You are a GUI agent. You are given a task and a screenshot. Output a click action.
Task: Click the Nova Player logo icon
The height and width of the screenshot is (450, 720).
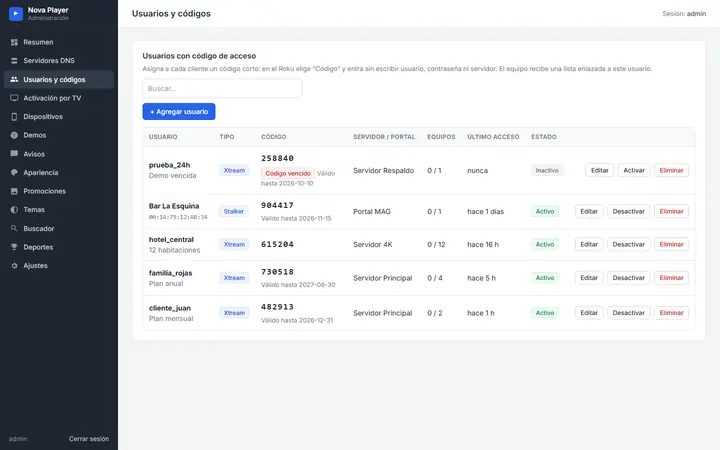(16, 14)
